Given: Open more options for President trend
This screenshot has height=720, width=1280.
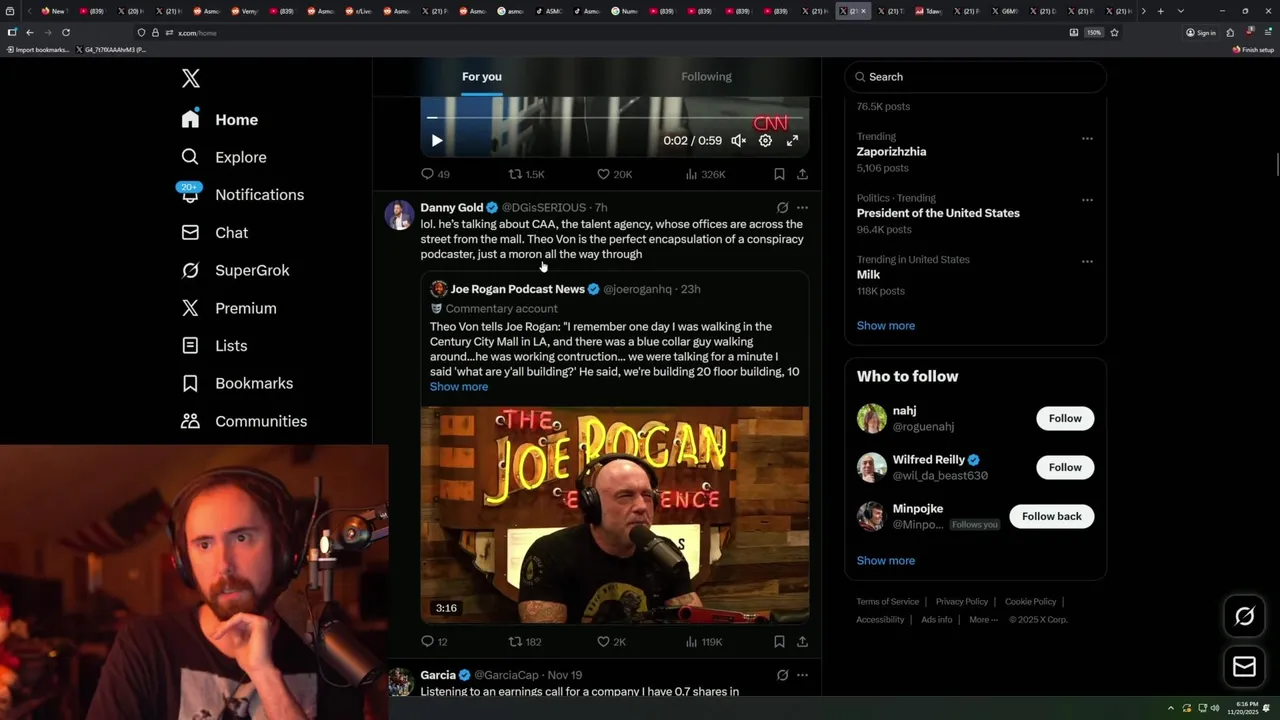Looking at the screenshot, I should click(1087, 200).
